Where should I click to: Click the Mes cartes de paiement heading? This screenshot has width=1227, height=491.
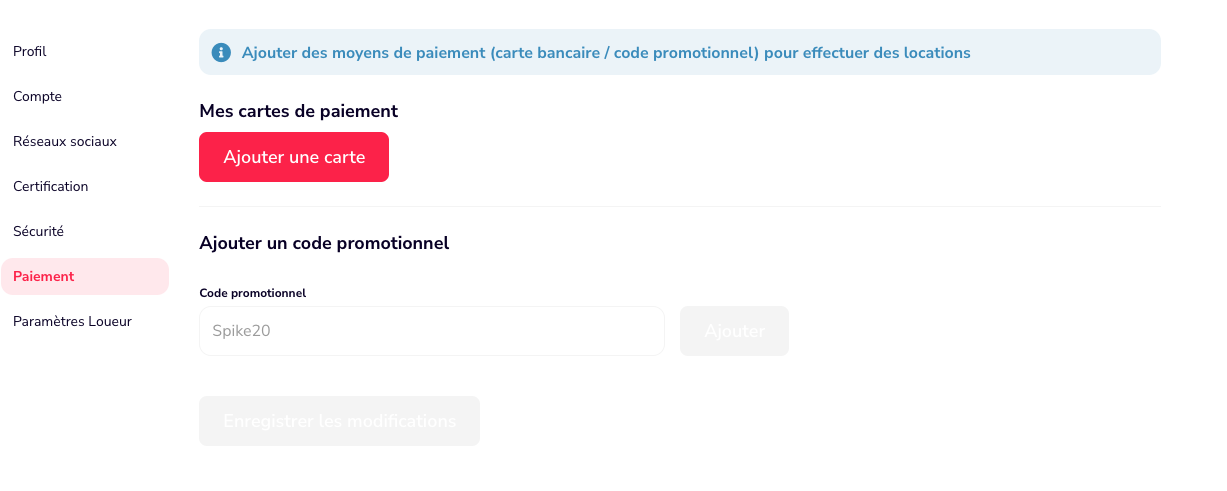(299, 111)
